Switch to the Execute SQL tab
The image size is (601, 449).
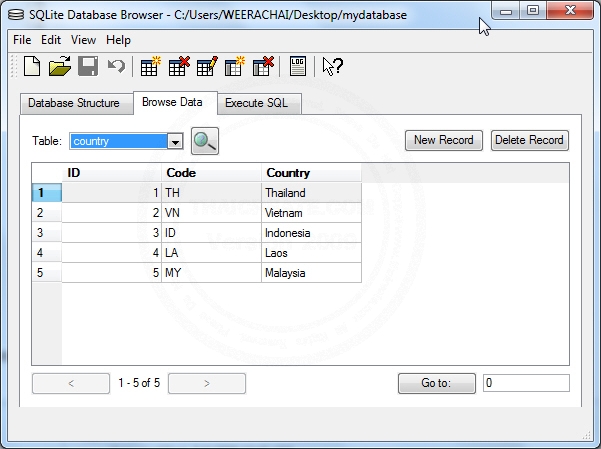[x=256, y=103]
